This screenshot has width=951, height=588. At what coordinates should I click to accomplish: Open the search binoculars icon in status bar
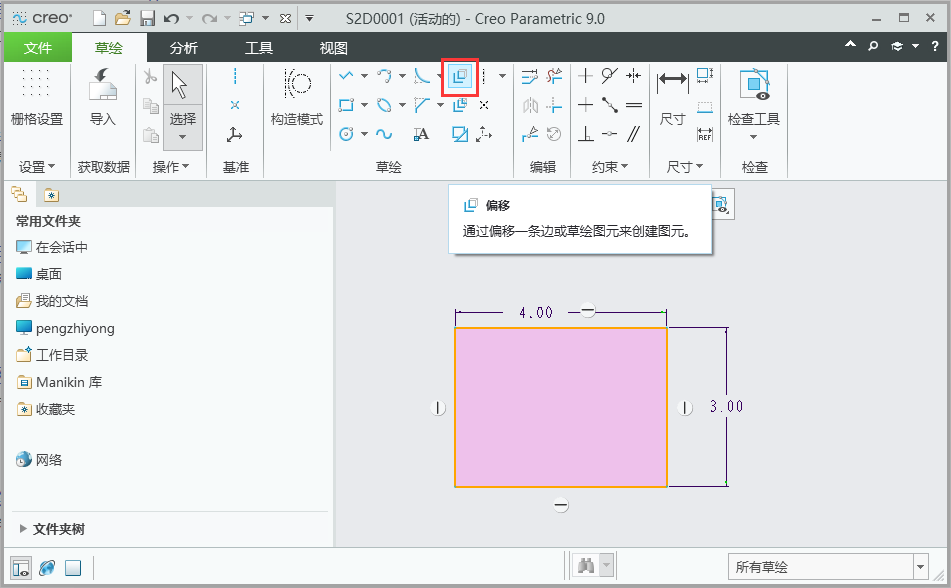click(586, 566)
